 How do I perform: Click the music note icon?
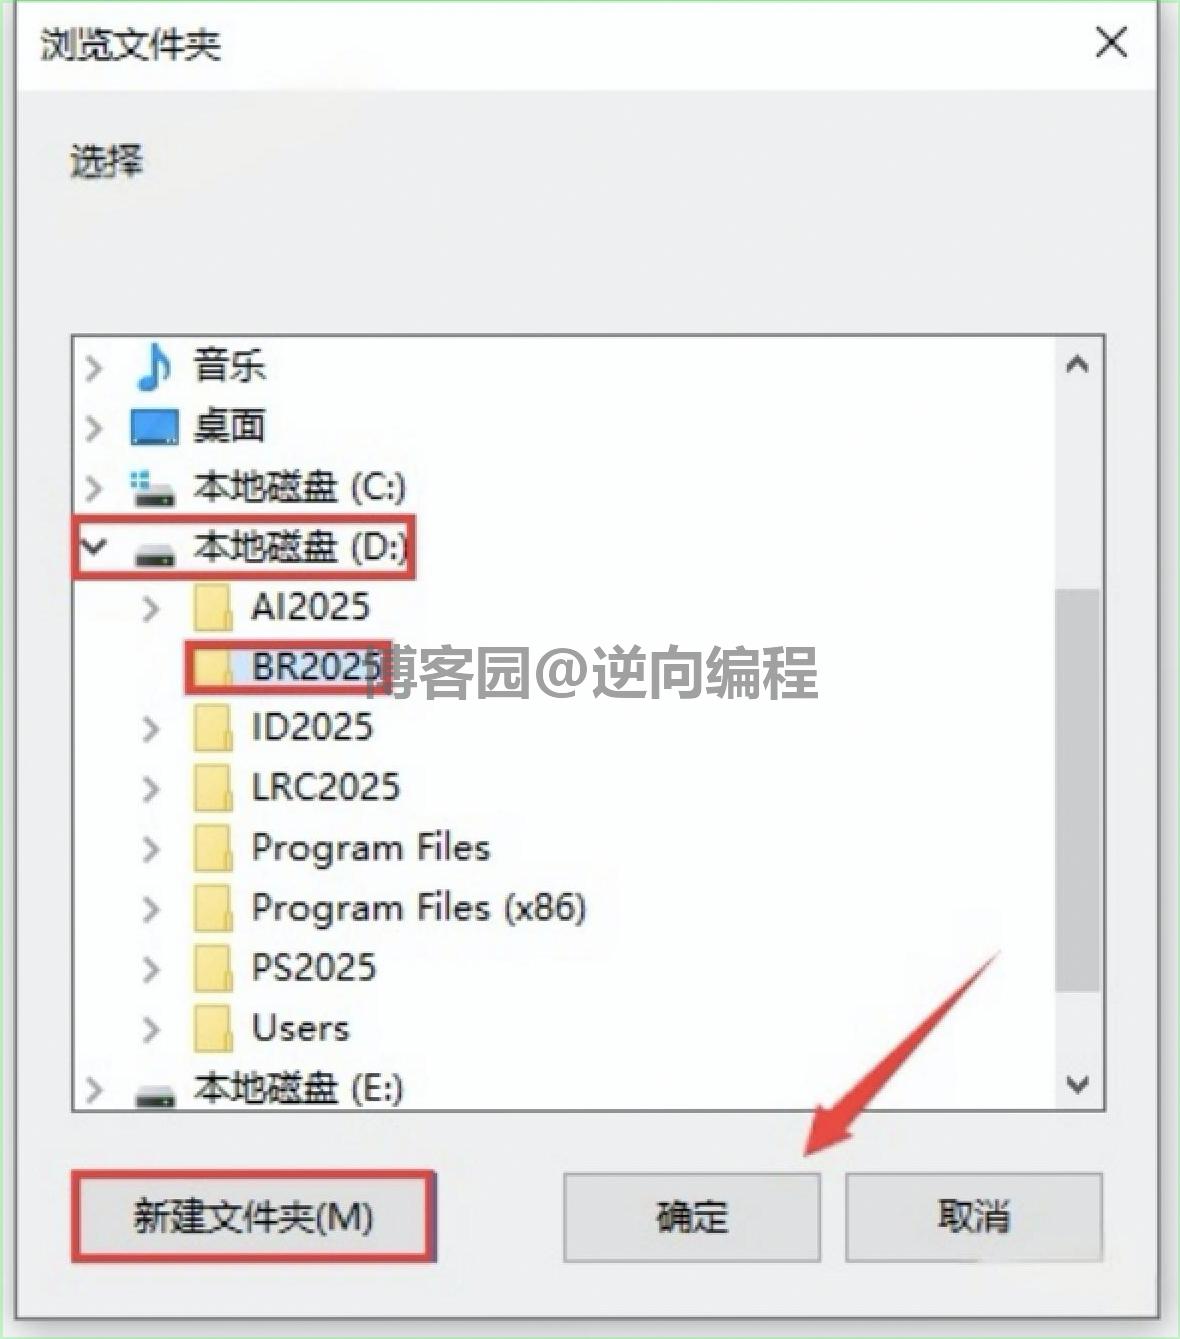(x=154, y=367)
